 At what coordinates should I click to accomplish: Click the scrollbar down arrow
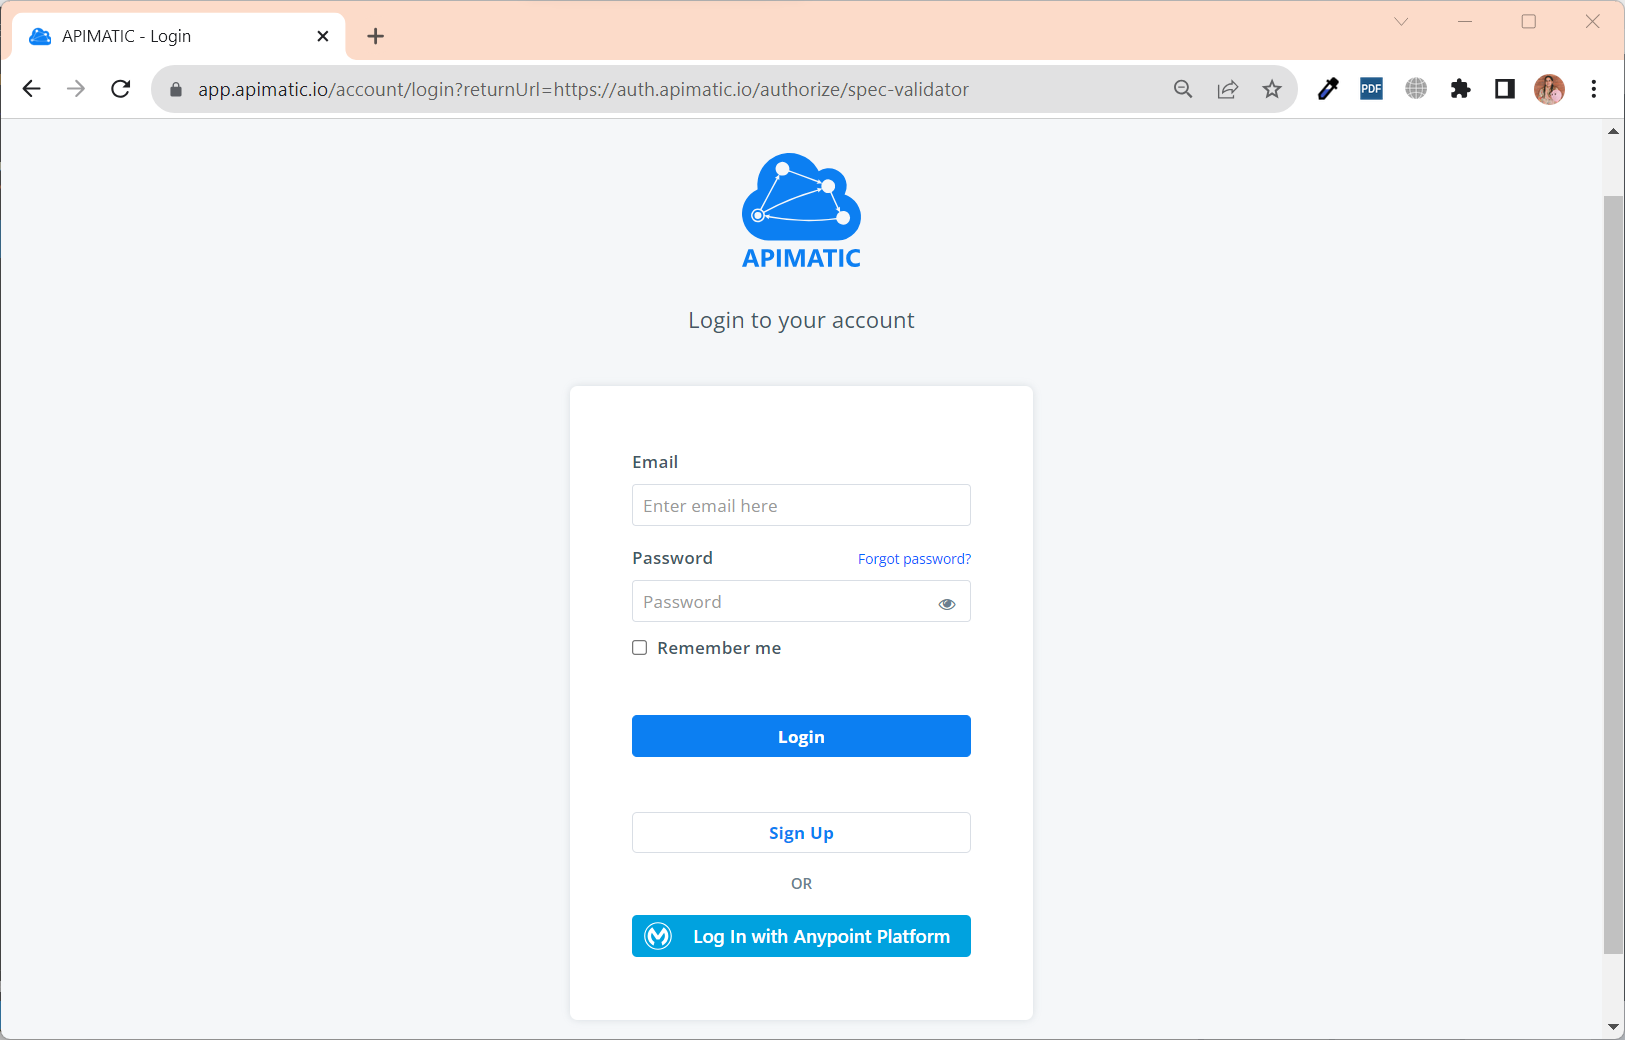click(1614, 1027)
